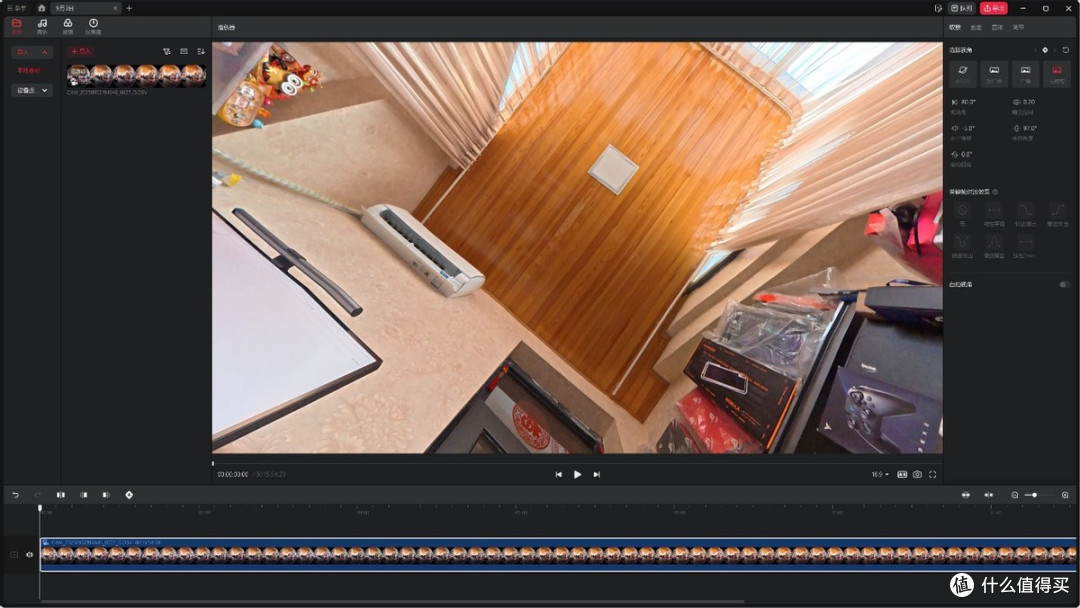Edit the field of view 80.0° value
The width and height of the screenshot is (1080, 608).
click(x=968, y=102)
